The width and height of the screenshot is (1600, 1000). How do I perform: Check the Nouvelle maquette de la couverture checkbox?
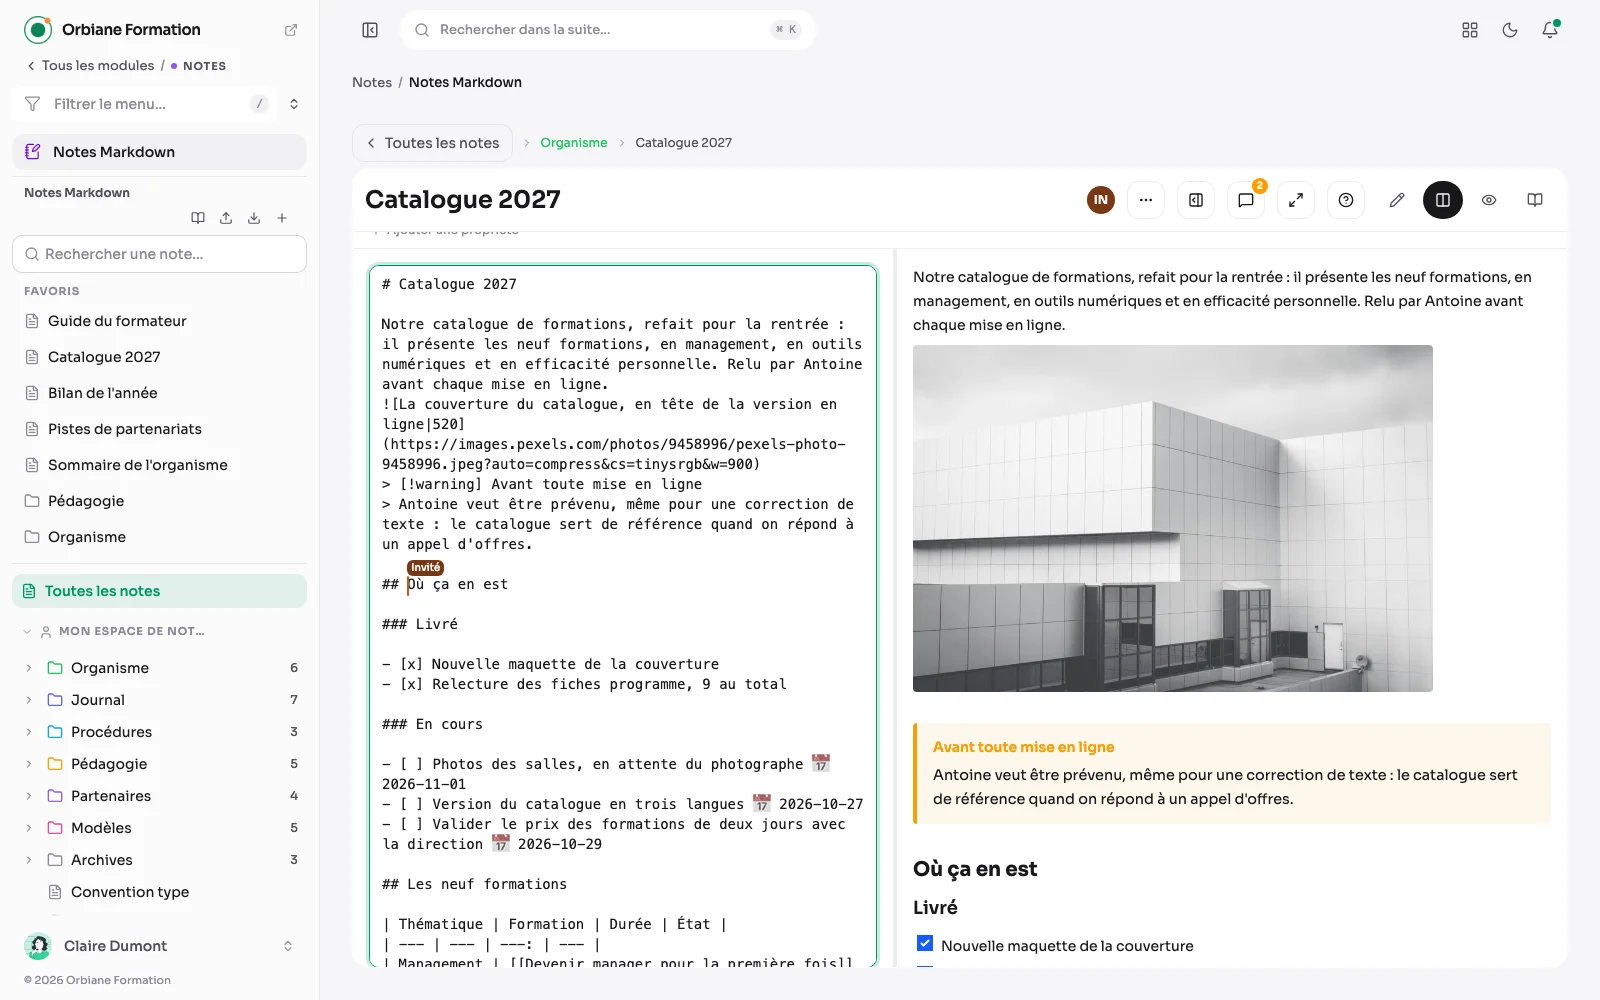tap(925, 944)
